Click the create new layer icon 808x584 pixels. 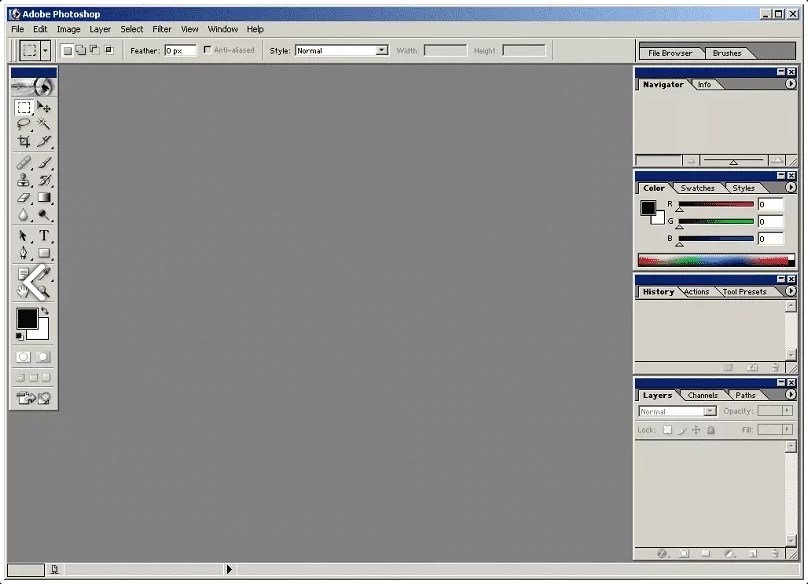(x=753, y=554)
